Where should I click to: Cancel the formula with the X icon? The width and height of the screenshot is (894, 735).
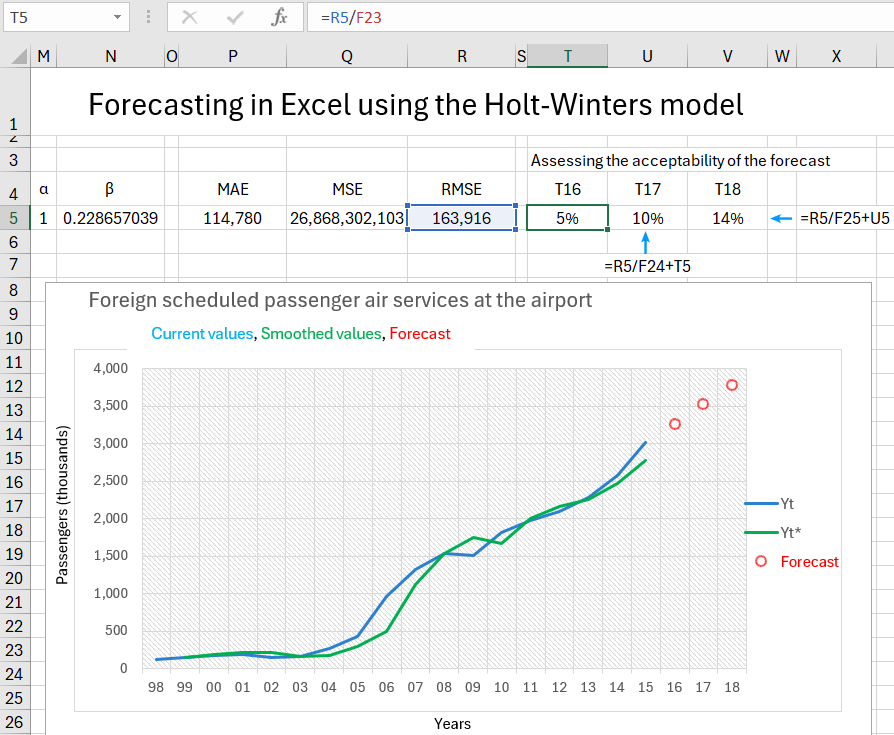point(190,17)
